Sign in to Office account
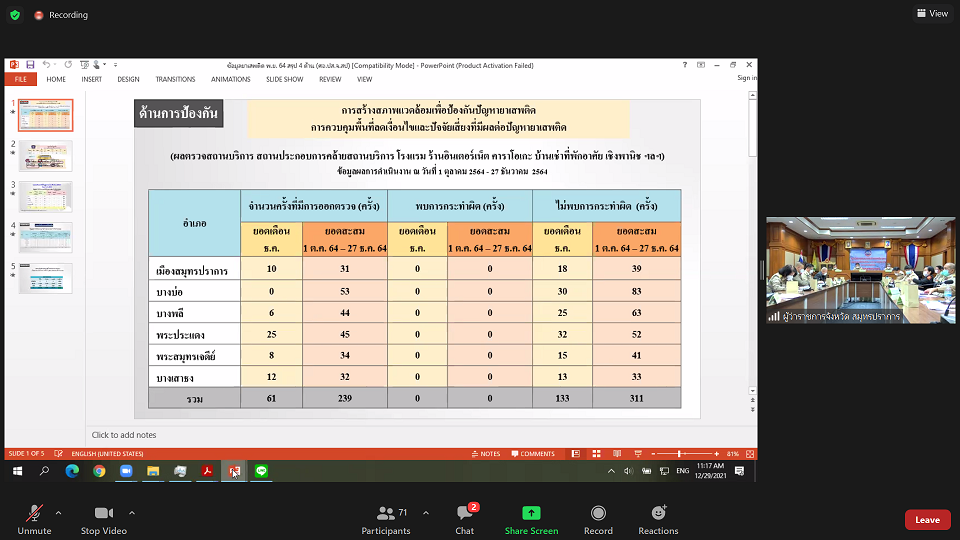This screenshot has width=960, height=540. click(747, 78)
